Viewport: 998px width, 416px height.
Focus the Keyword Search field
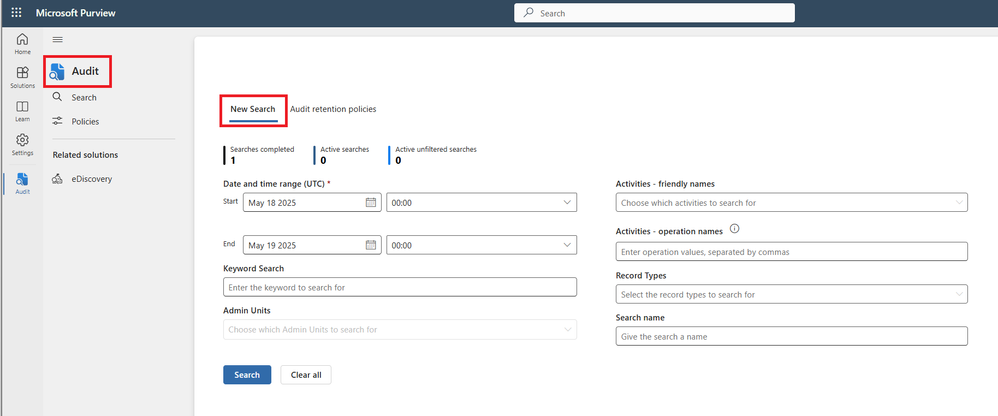point(400,287)
